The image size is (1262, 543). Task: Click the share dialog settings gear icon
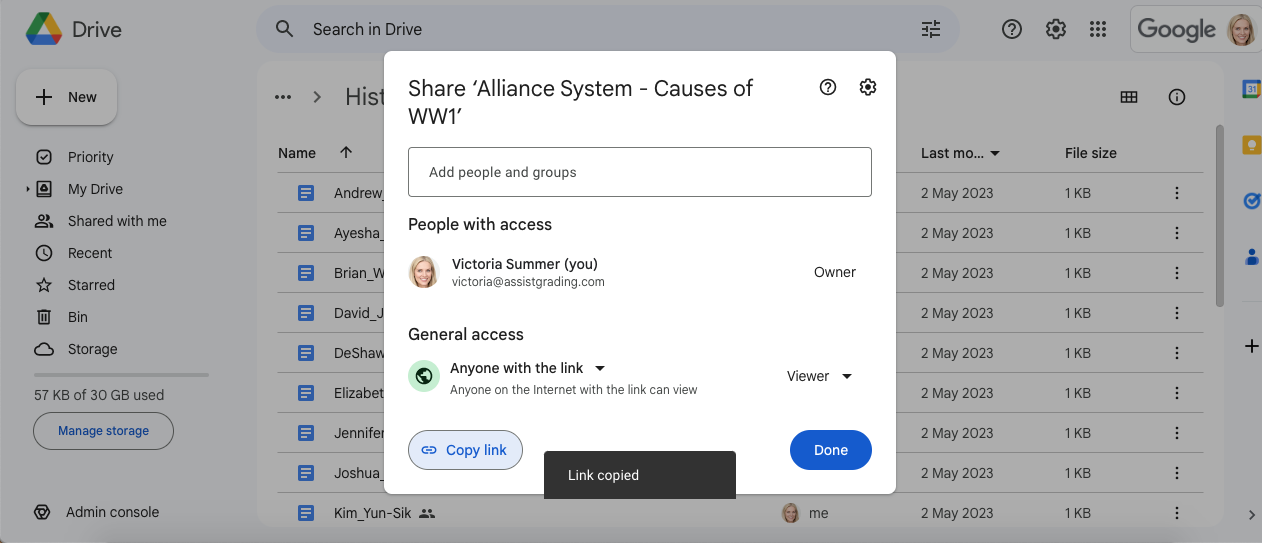pos(867,88)
